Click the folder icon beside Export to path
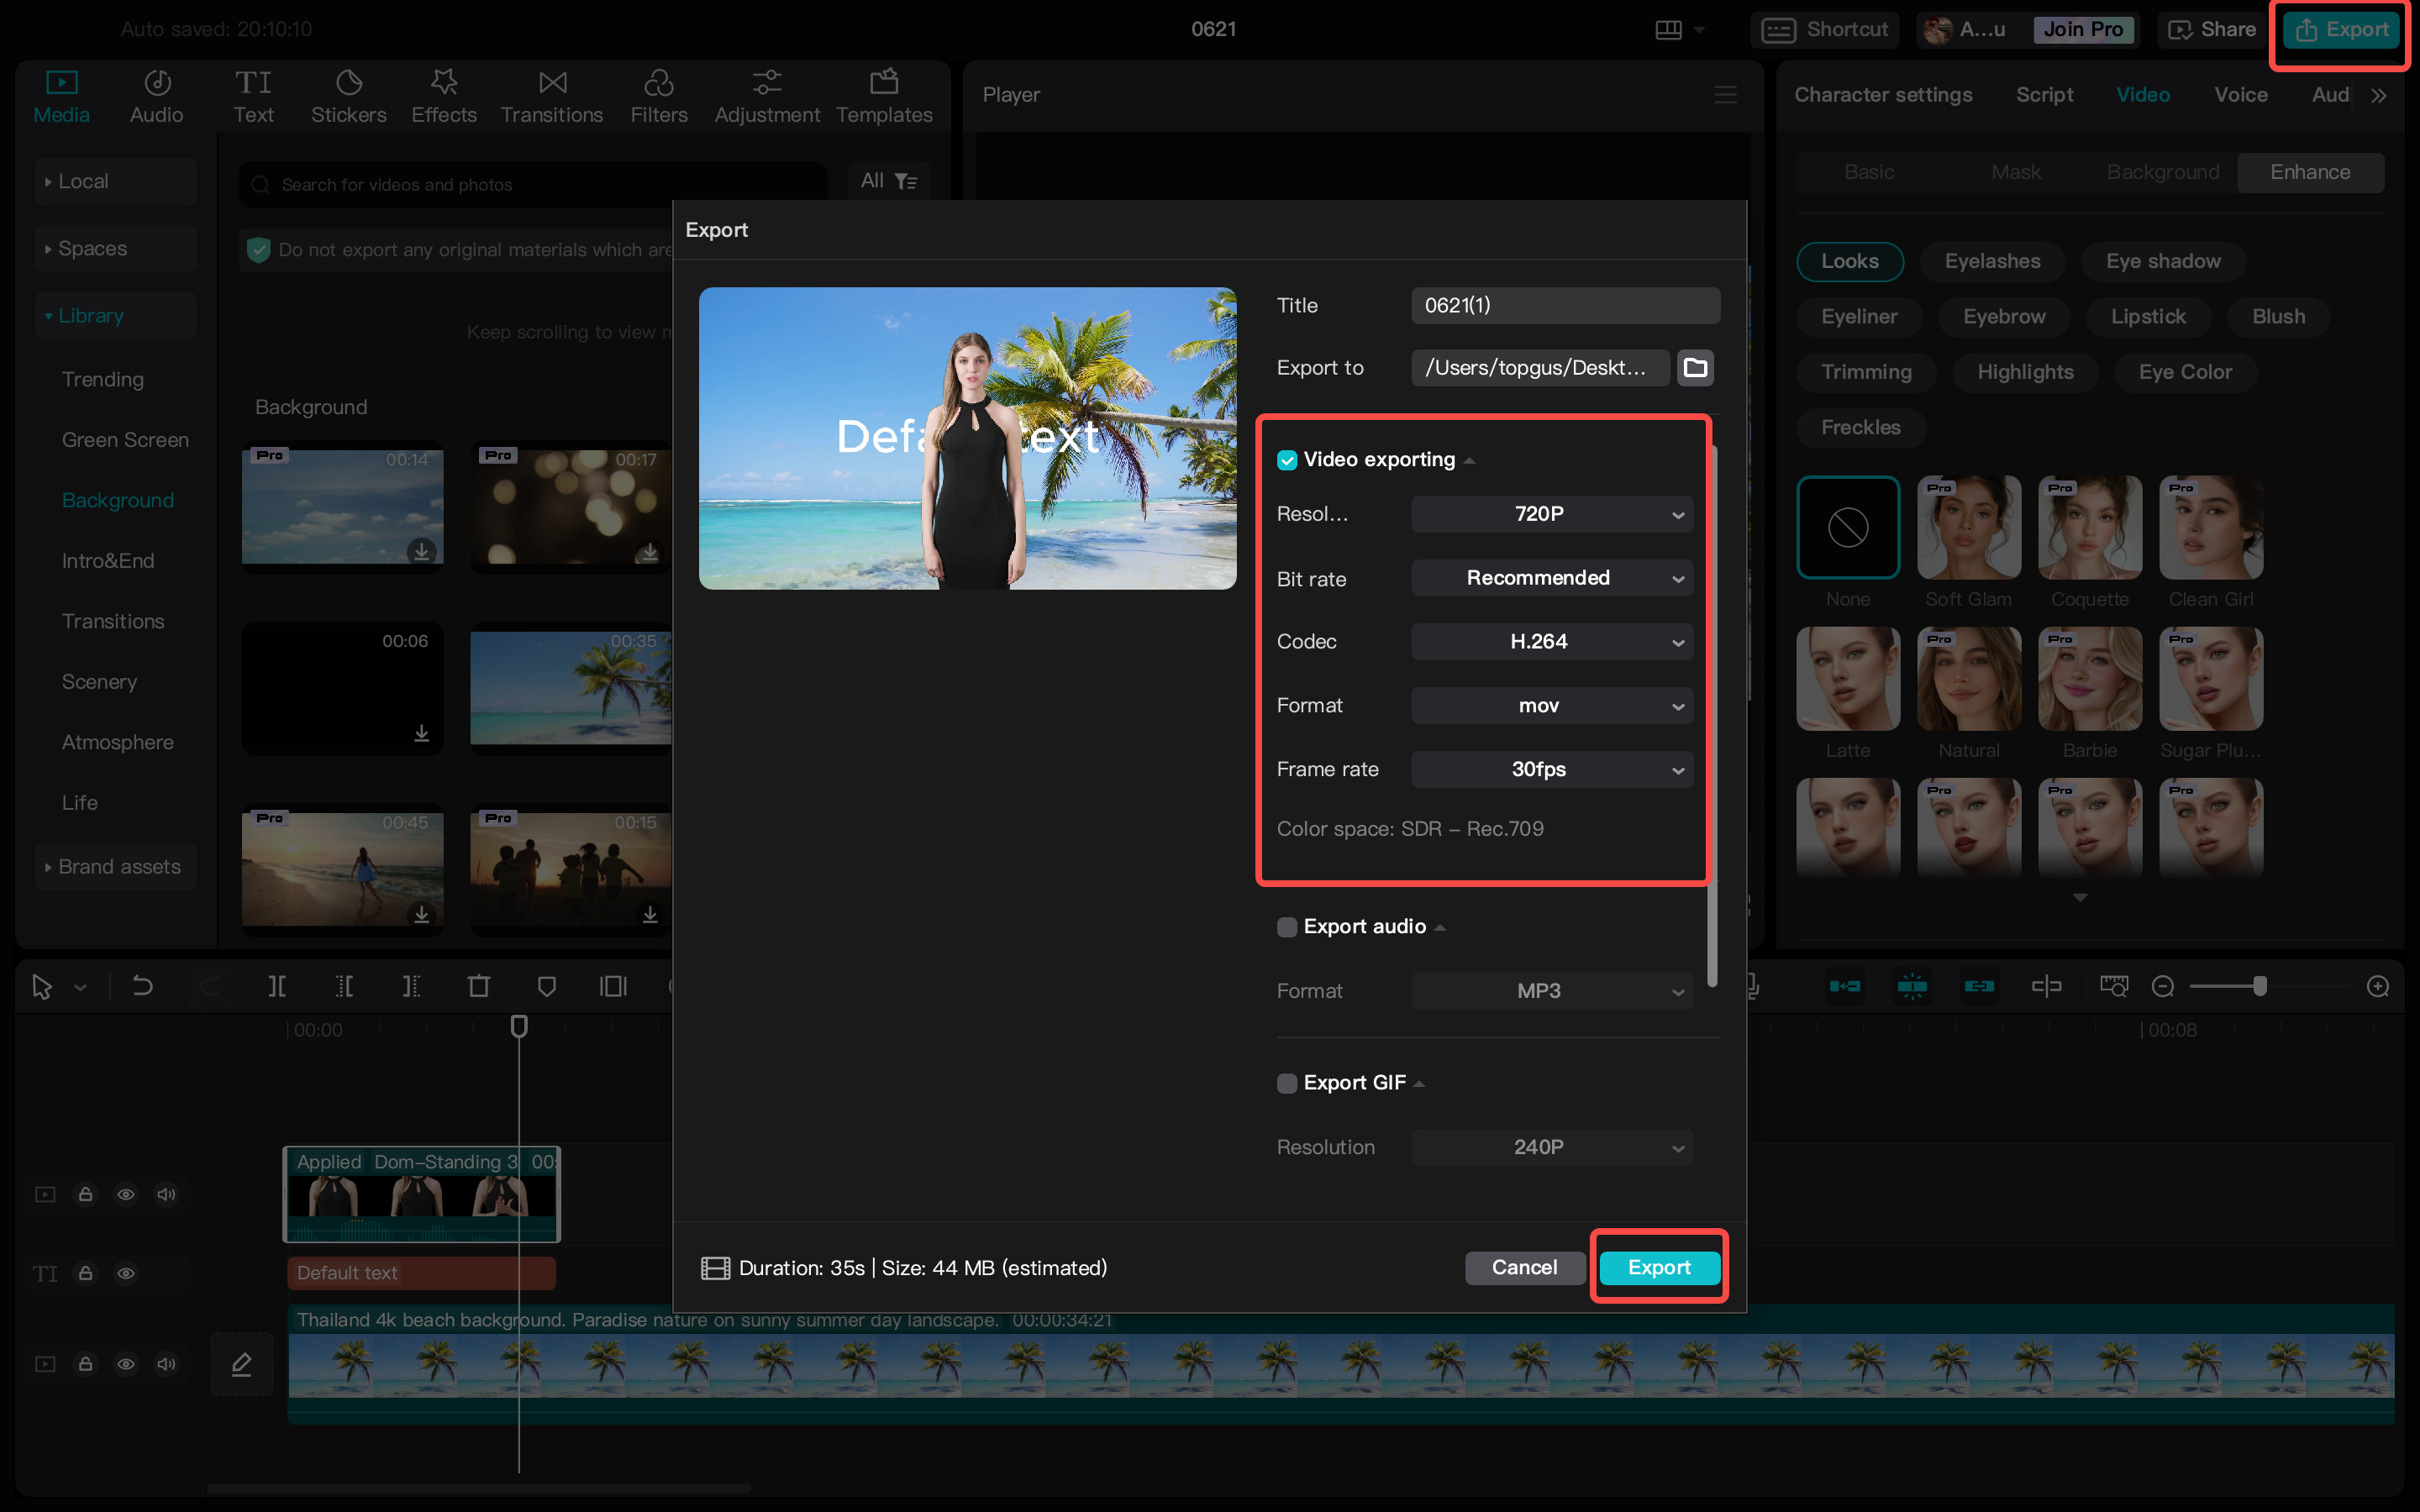2420x1512 pixels. pyautogui.click(x=1695, y=368)
